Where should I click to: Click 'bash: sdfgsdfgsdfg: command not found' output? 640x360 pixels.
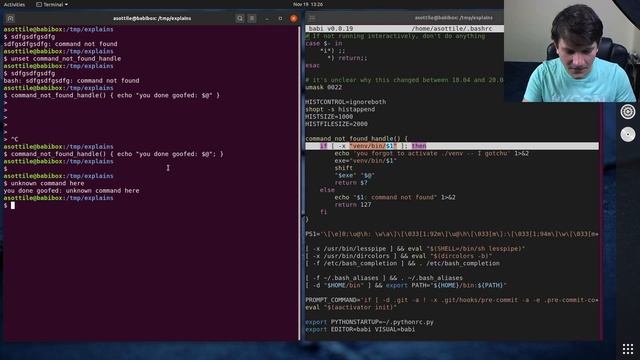(x=71, y=81)
